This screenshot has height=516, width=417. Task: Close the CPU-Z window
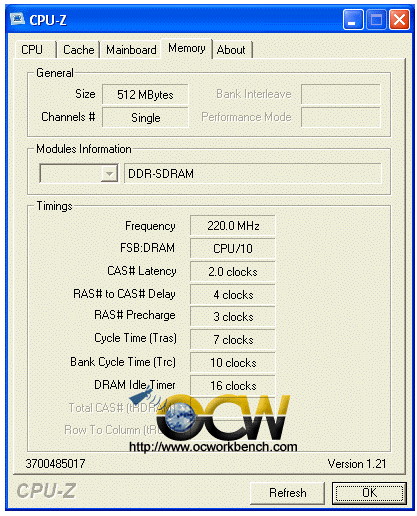click(x=400, y=20)
